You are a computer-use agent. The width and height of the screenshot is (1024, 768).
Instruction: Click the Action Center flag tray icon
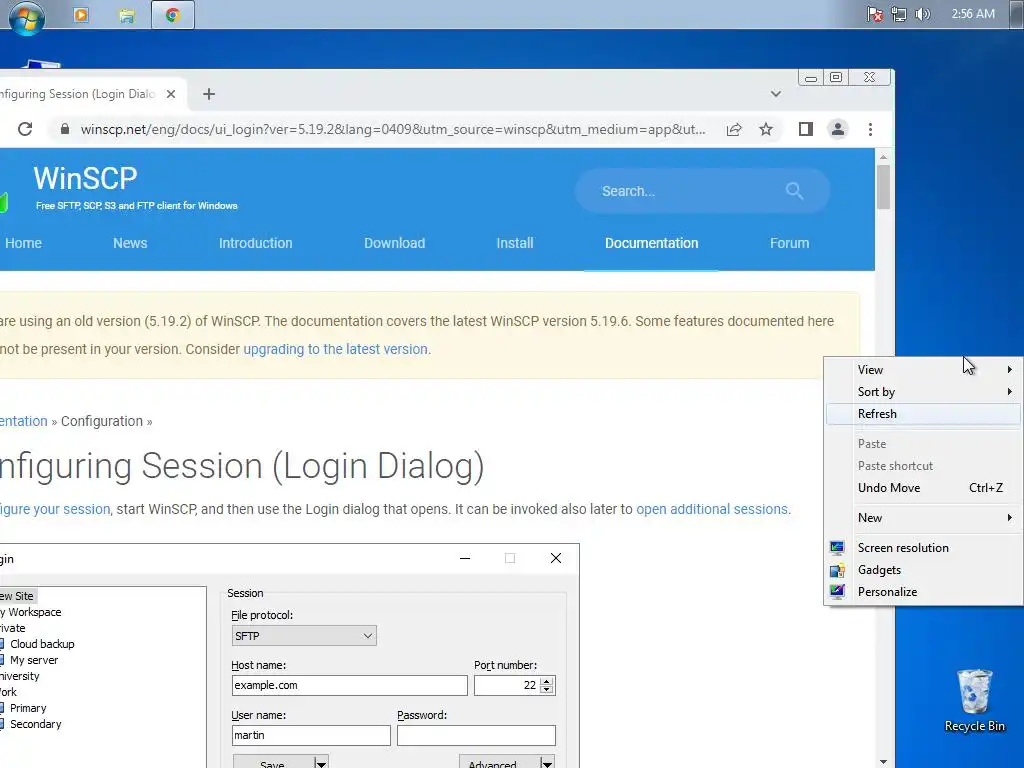tap(874, 14)
